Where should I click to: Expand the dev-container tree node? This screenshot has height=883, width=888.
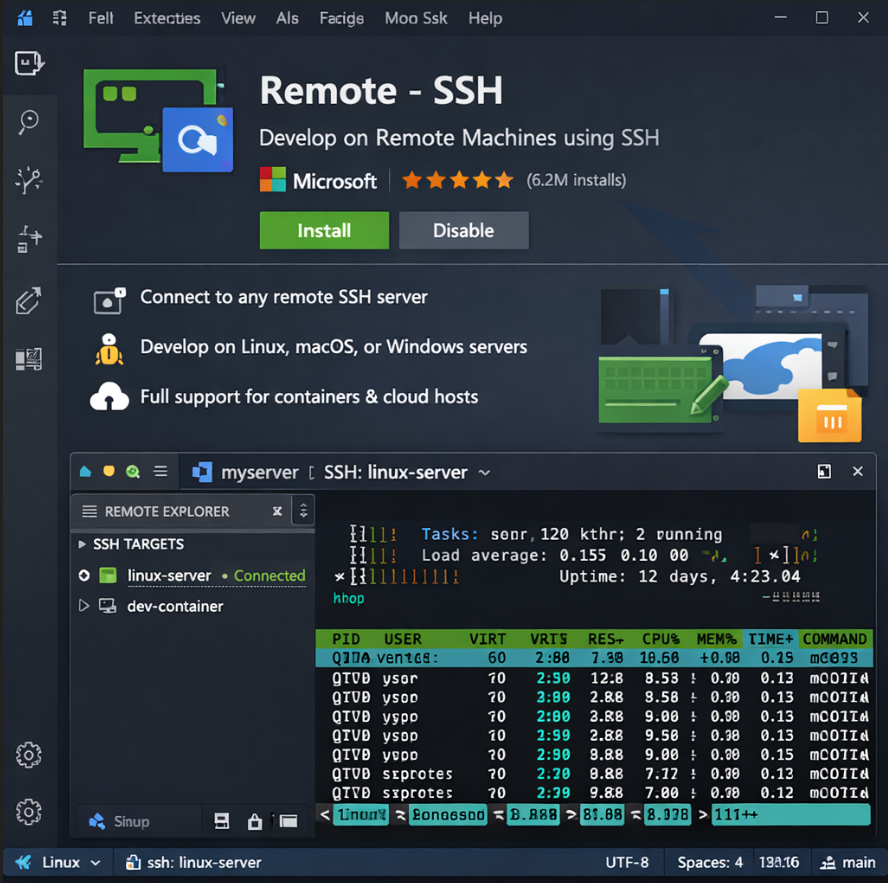point(84,605)
